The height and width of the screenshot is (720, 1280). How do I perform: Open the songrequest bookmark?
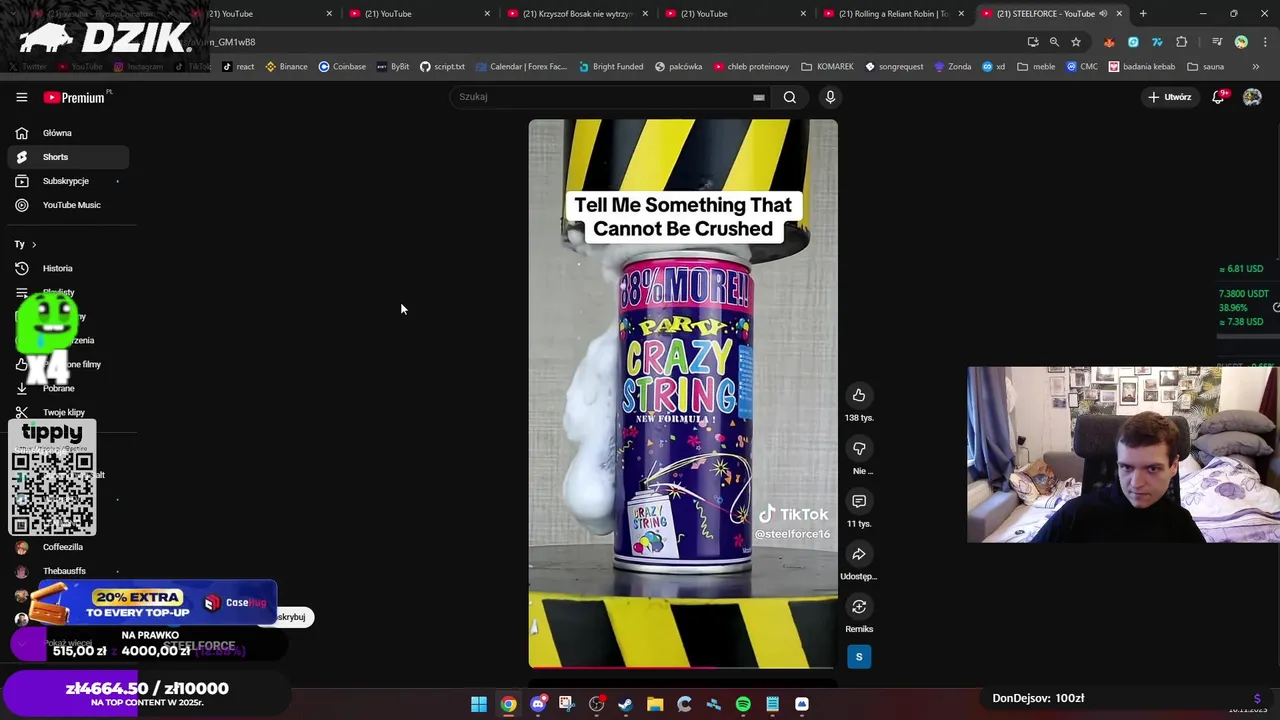[894, 67]
